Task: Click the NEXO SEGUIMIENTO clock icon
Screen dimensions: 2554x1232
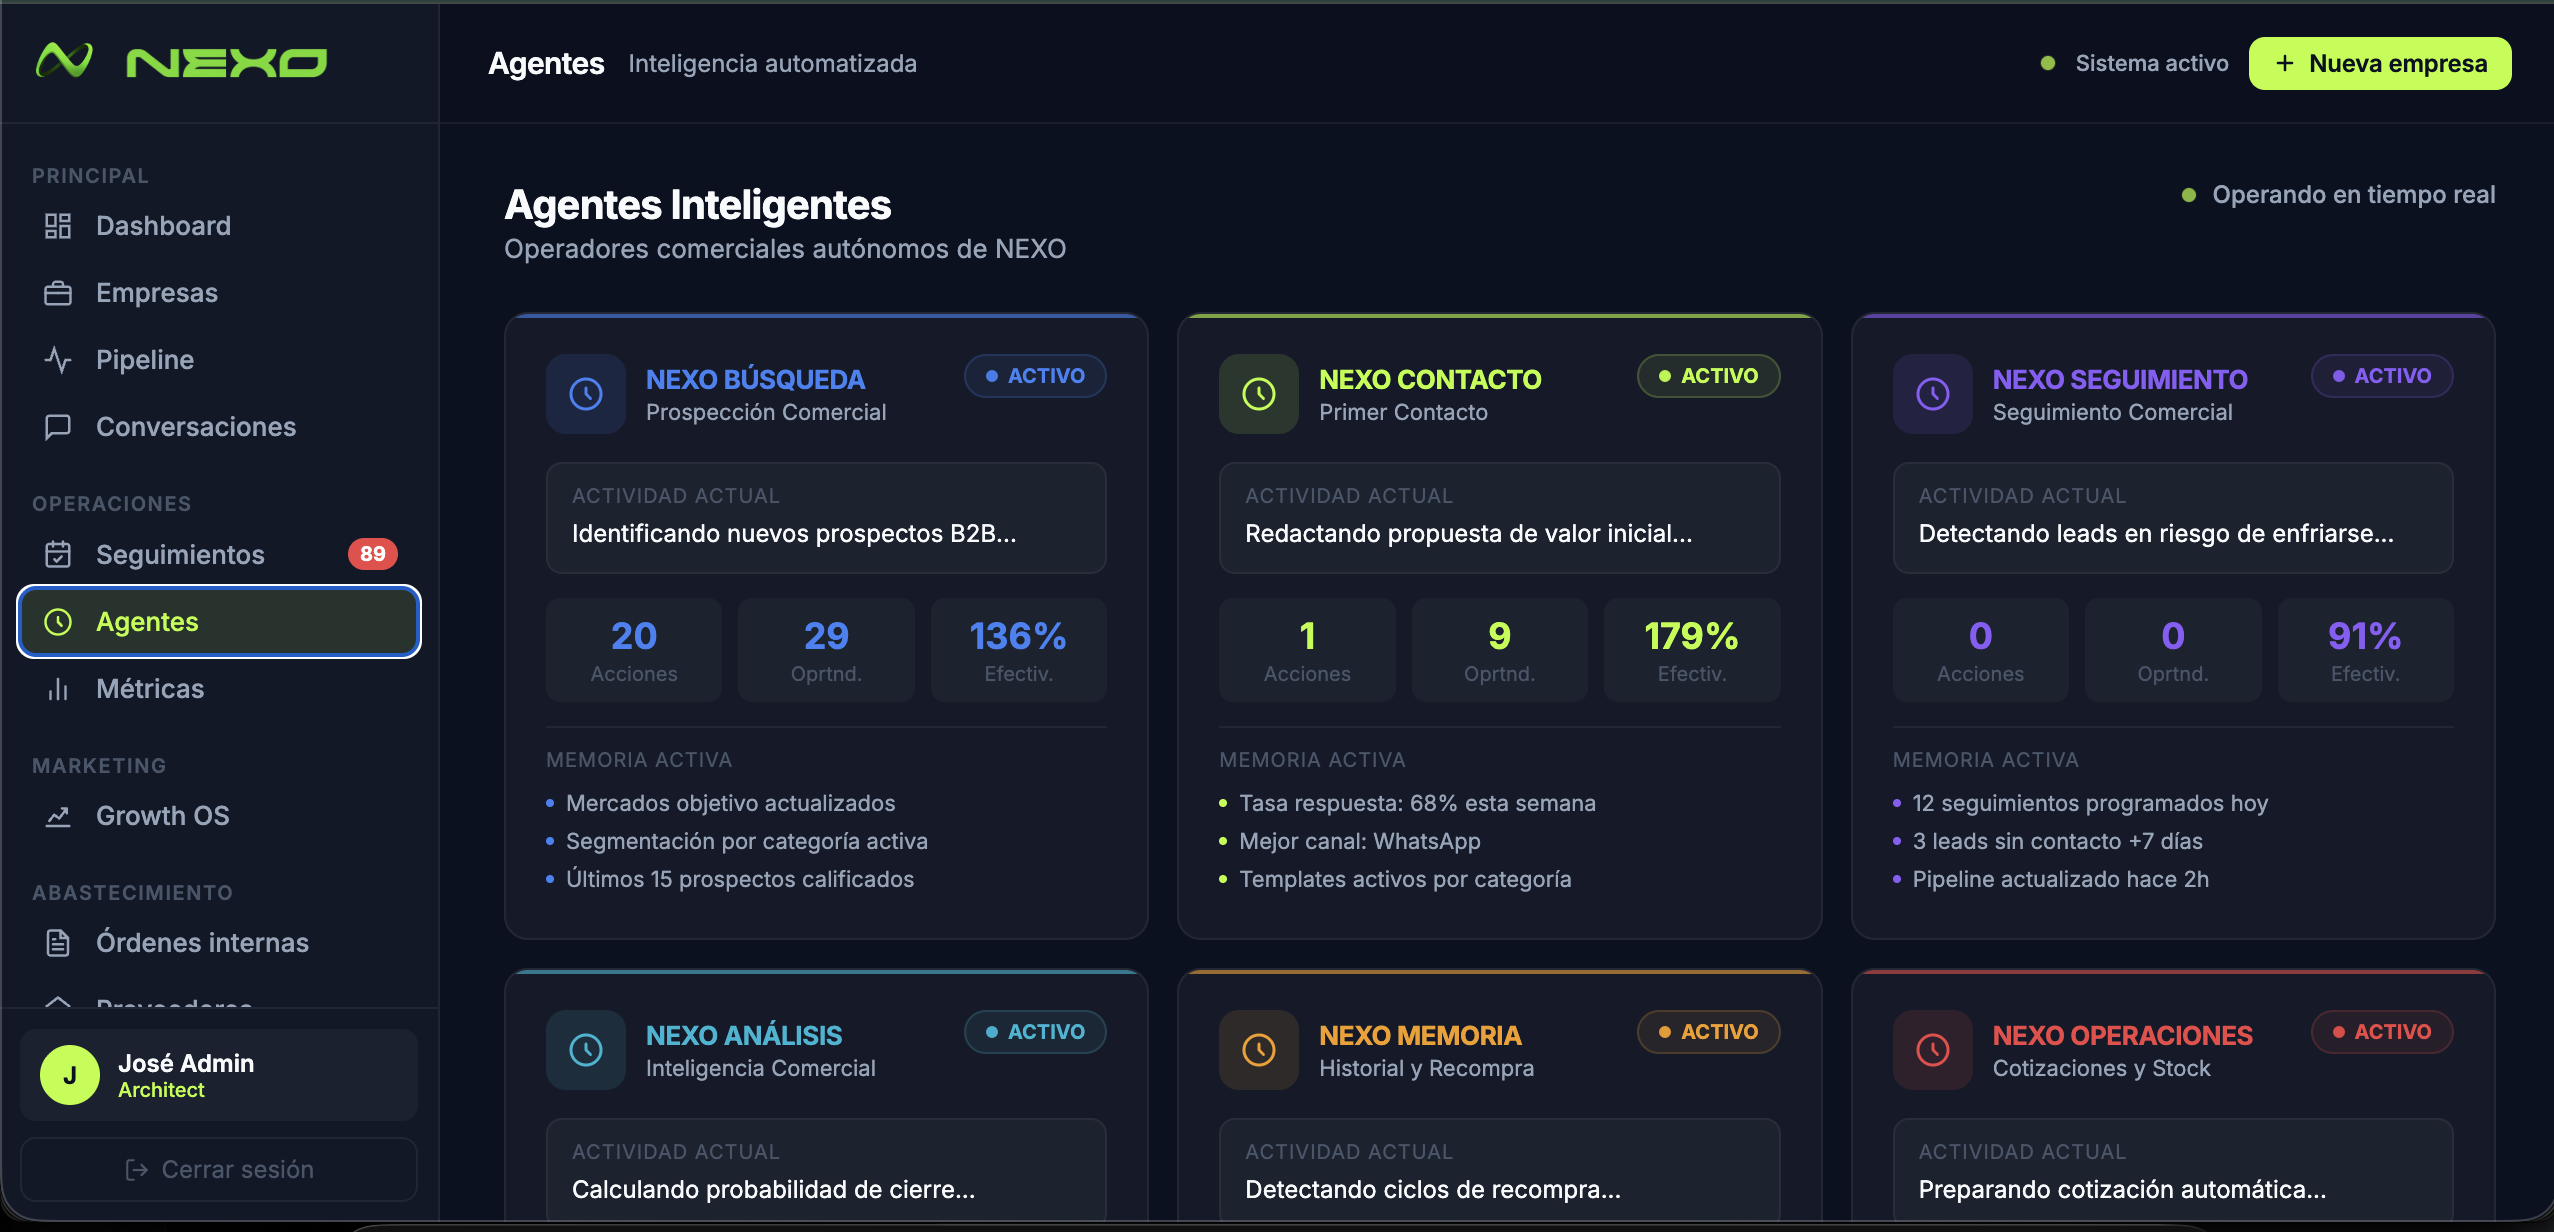Action: pos(1933,394)
